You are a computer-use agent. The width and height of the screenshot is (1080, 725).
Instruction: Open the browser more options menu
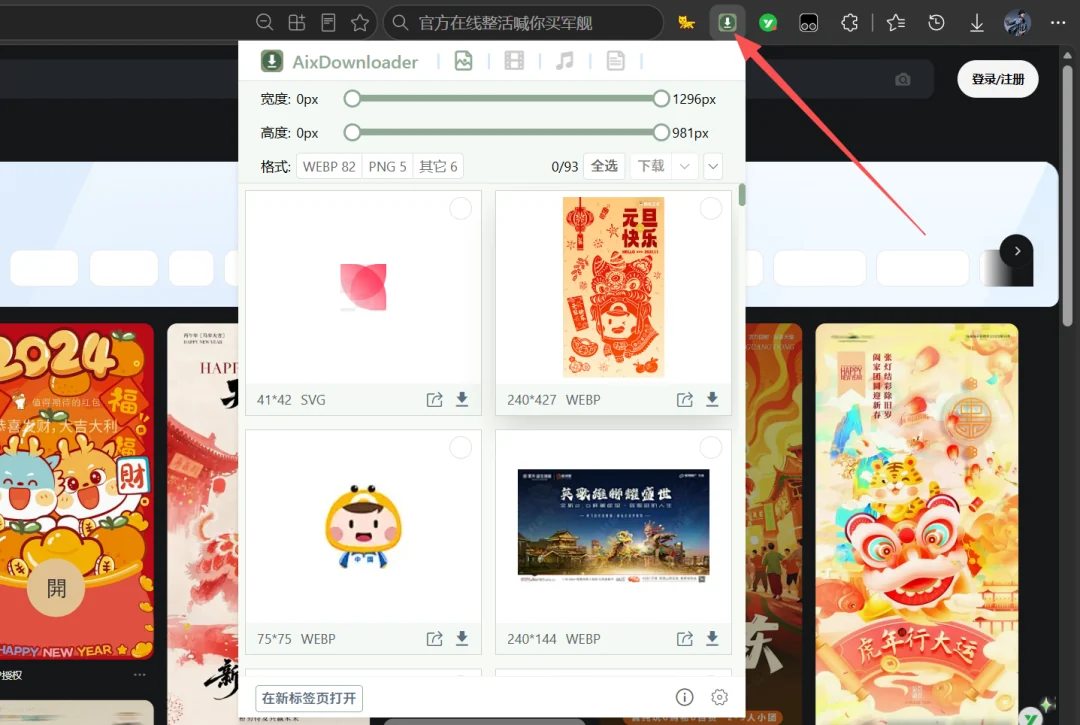1058,23
